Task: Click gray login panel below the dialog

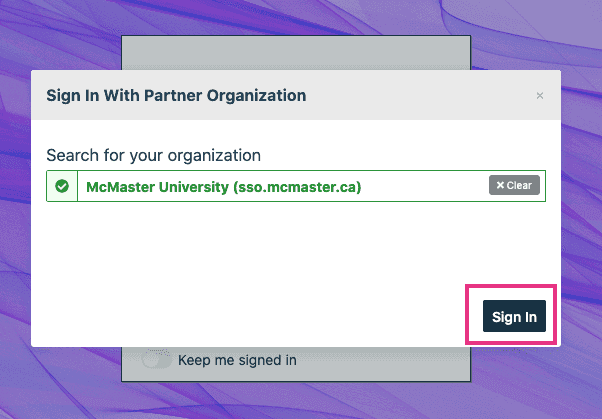Action: [x=400, y=364]
